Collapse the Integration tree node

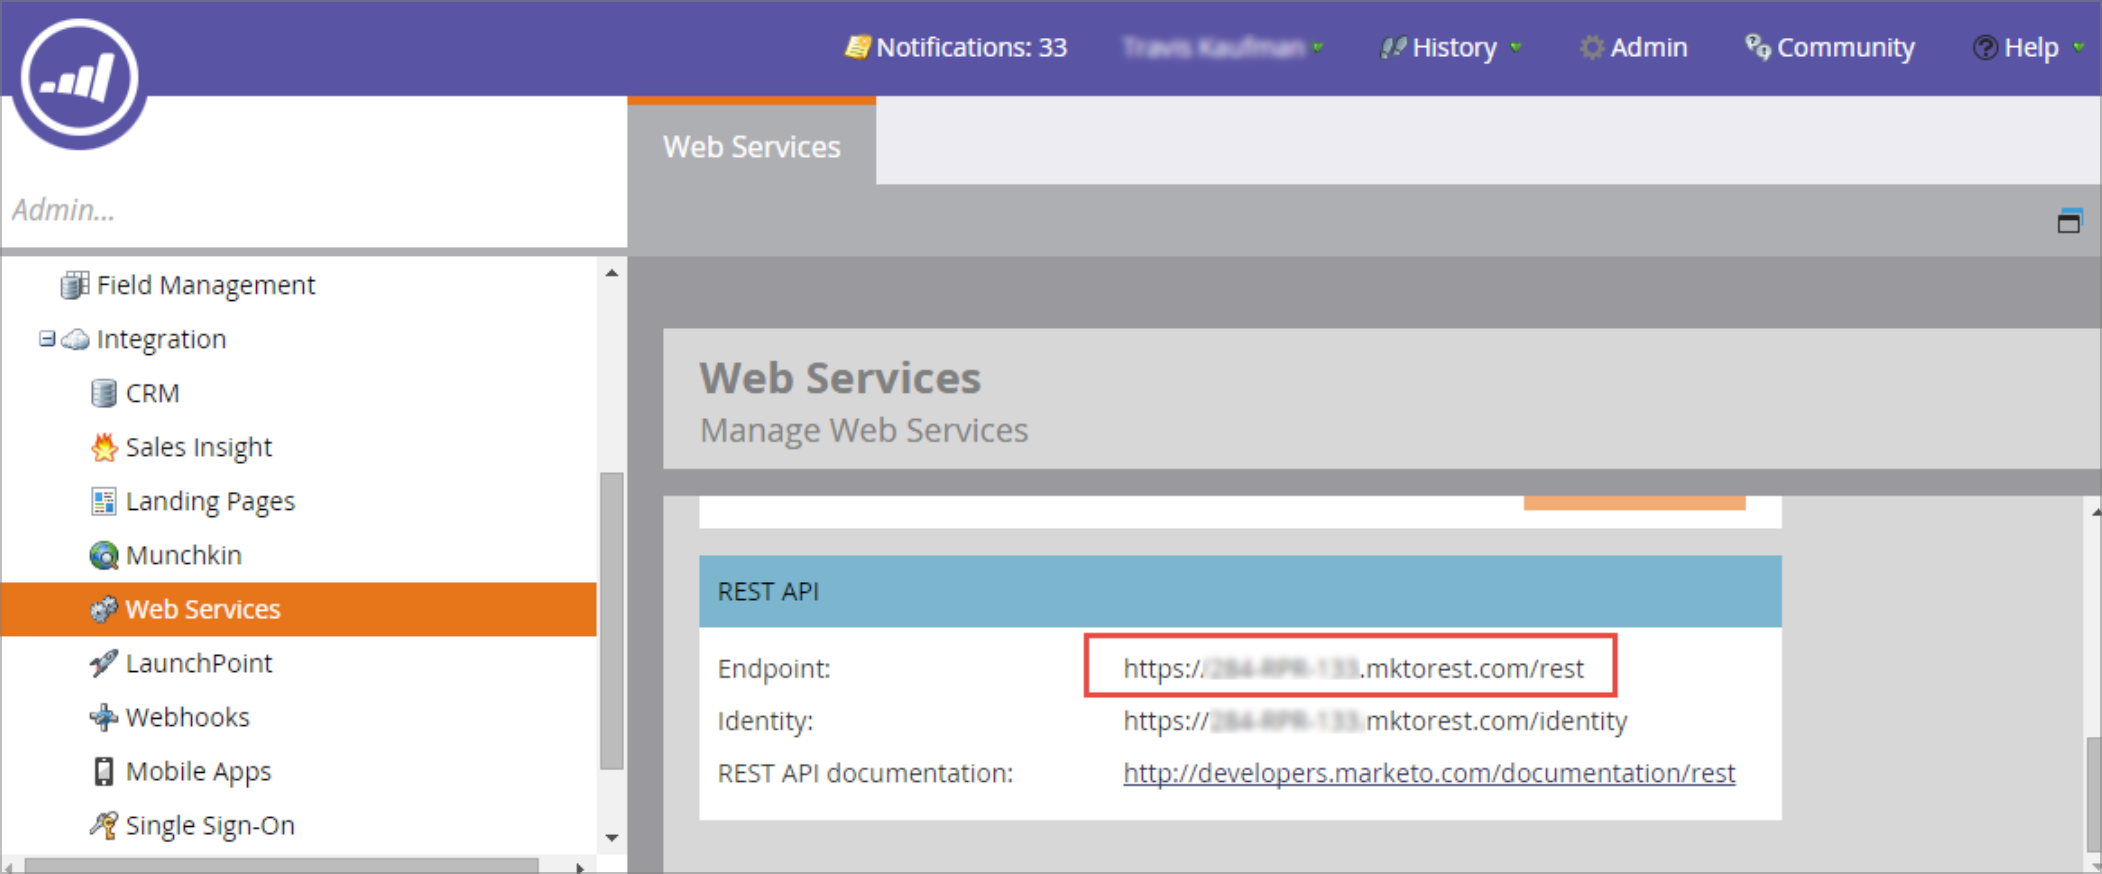(x=47, y=339)
